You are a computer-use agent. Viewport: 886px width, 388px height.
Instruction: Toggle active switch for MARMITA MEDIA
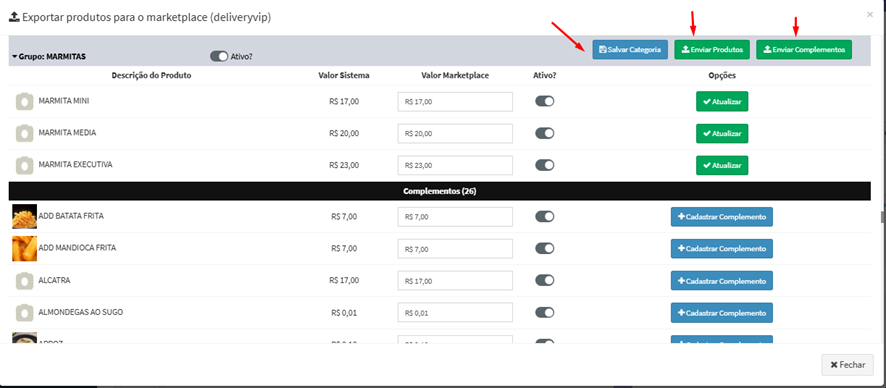(545, 133)
